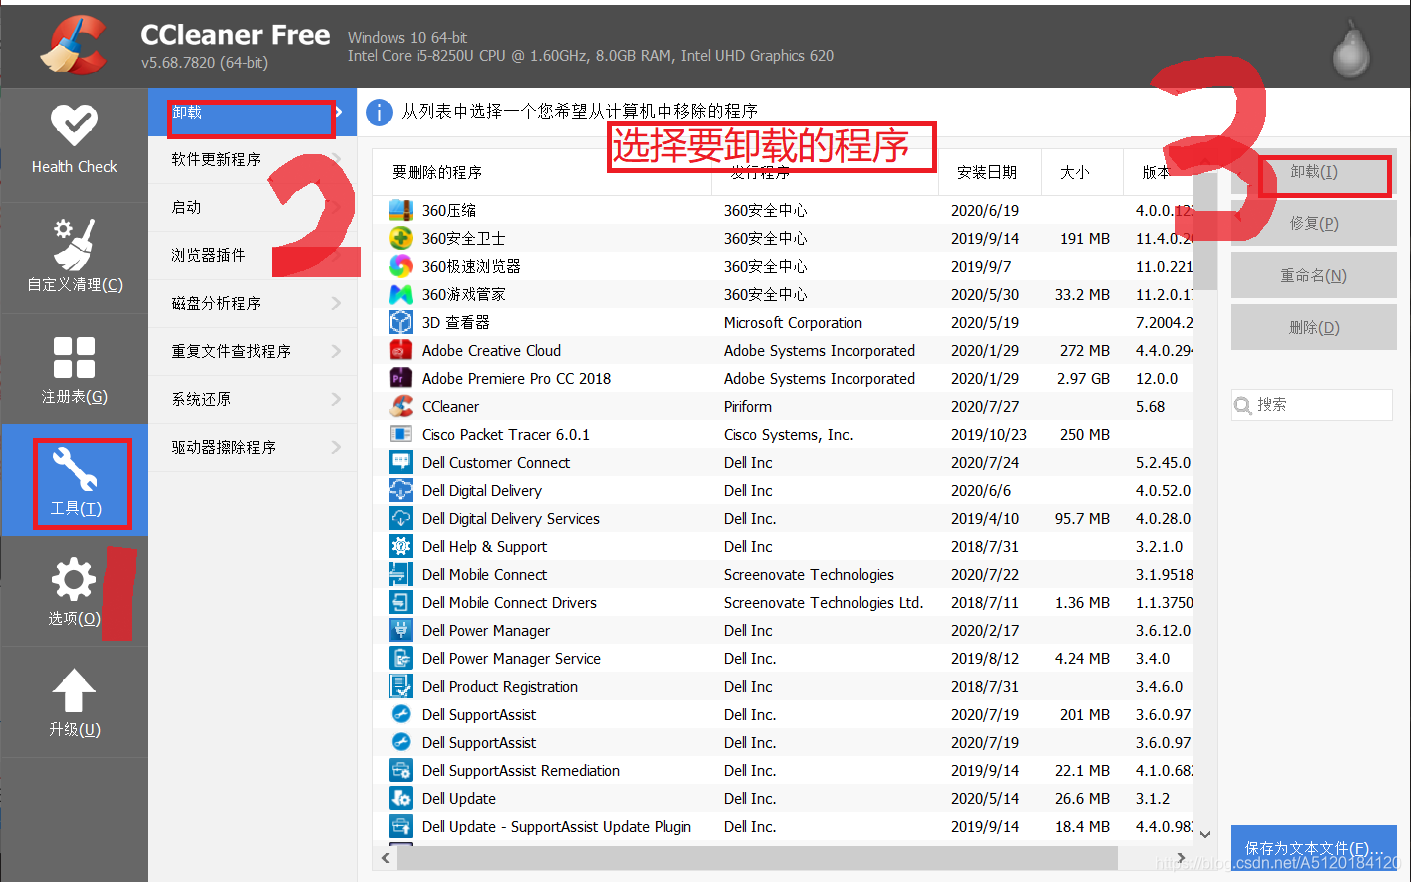The height and width of the screenshot is (882, 1411).
Task: Click the CCleaner logo in header
Action: pos(74,44)
